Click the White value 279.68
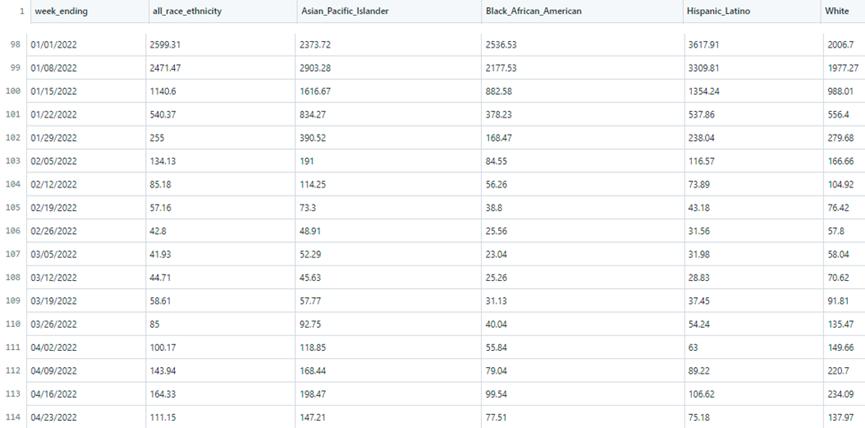865x428 pixels. tap(841, 138)
